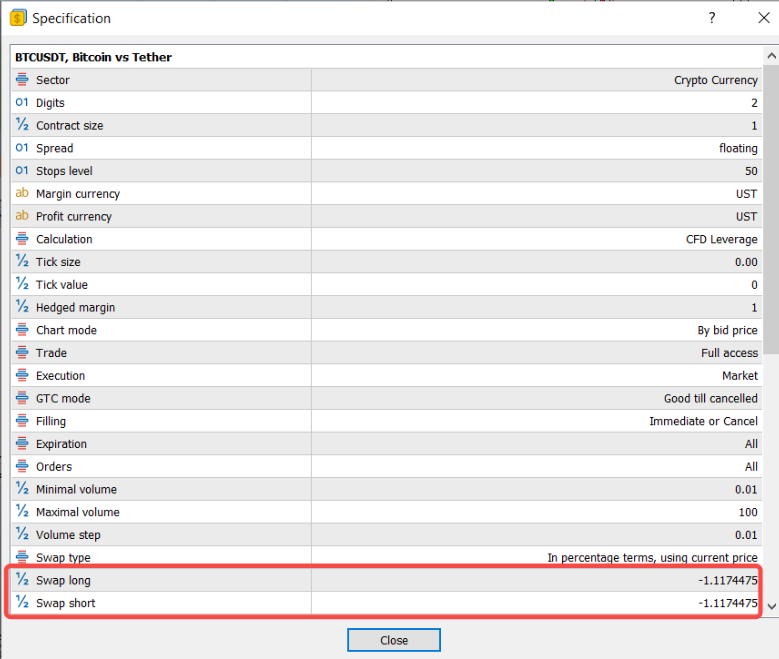Click the 'CFD Leverage' calculation value

pyautogui.click(x=721, y=240)
